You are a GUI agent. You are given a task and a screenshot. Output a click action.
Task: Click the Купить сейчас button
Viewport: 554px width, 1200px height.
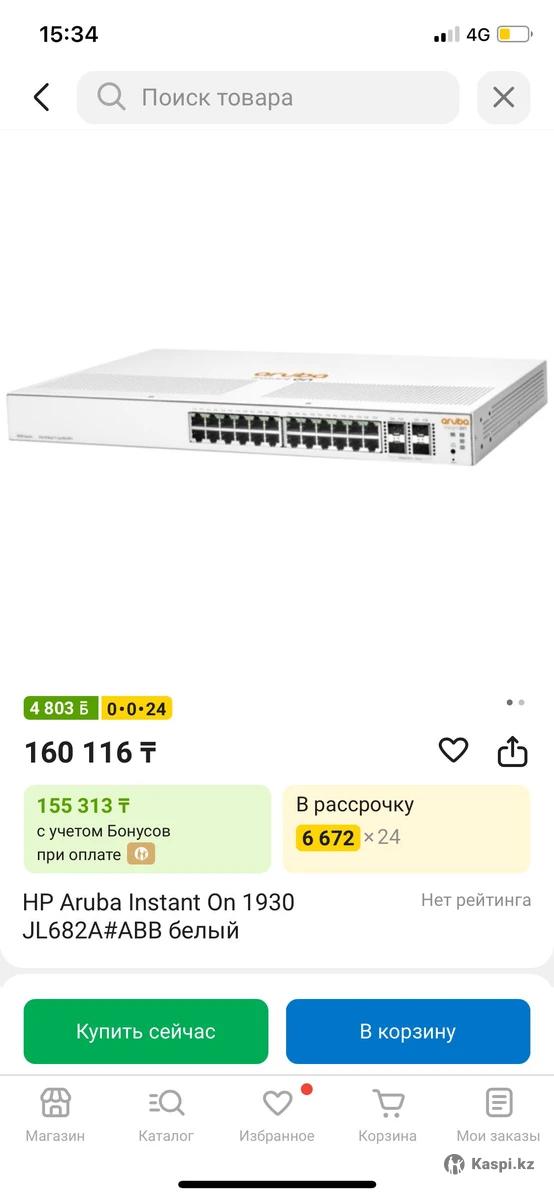tap(146, 1031)
